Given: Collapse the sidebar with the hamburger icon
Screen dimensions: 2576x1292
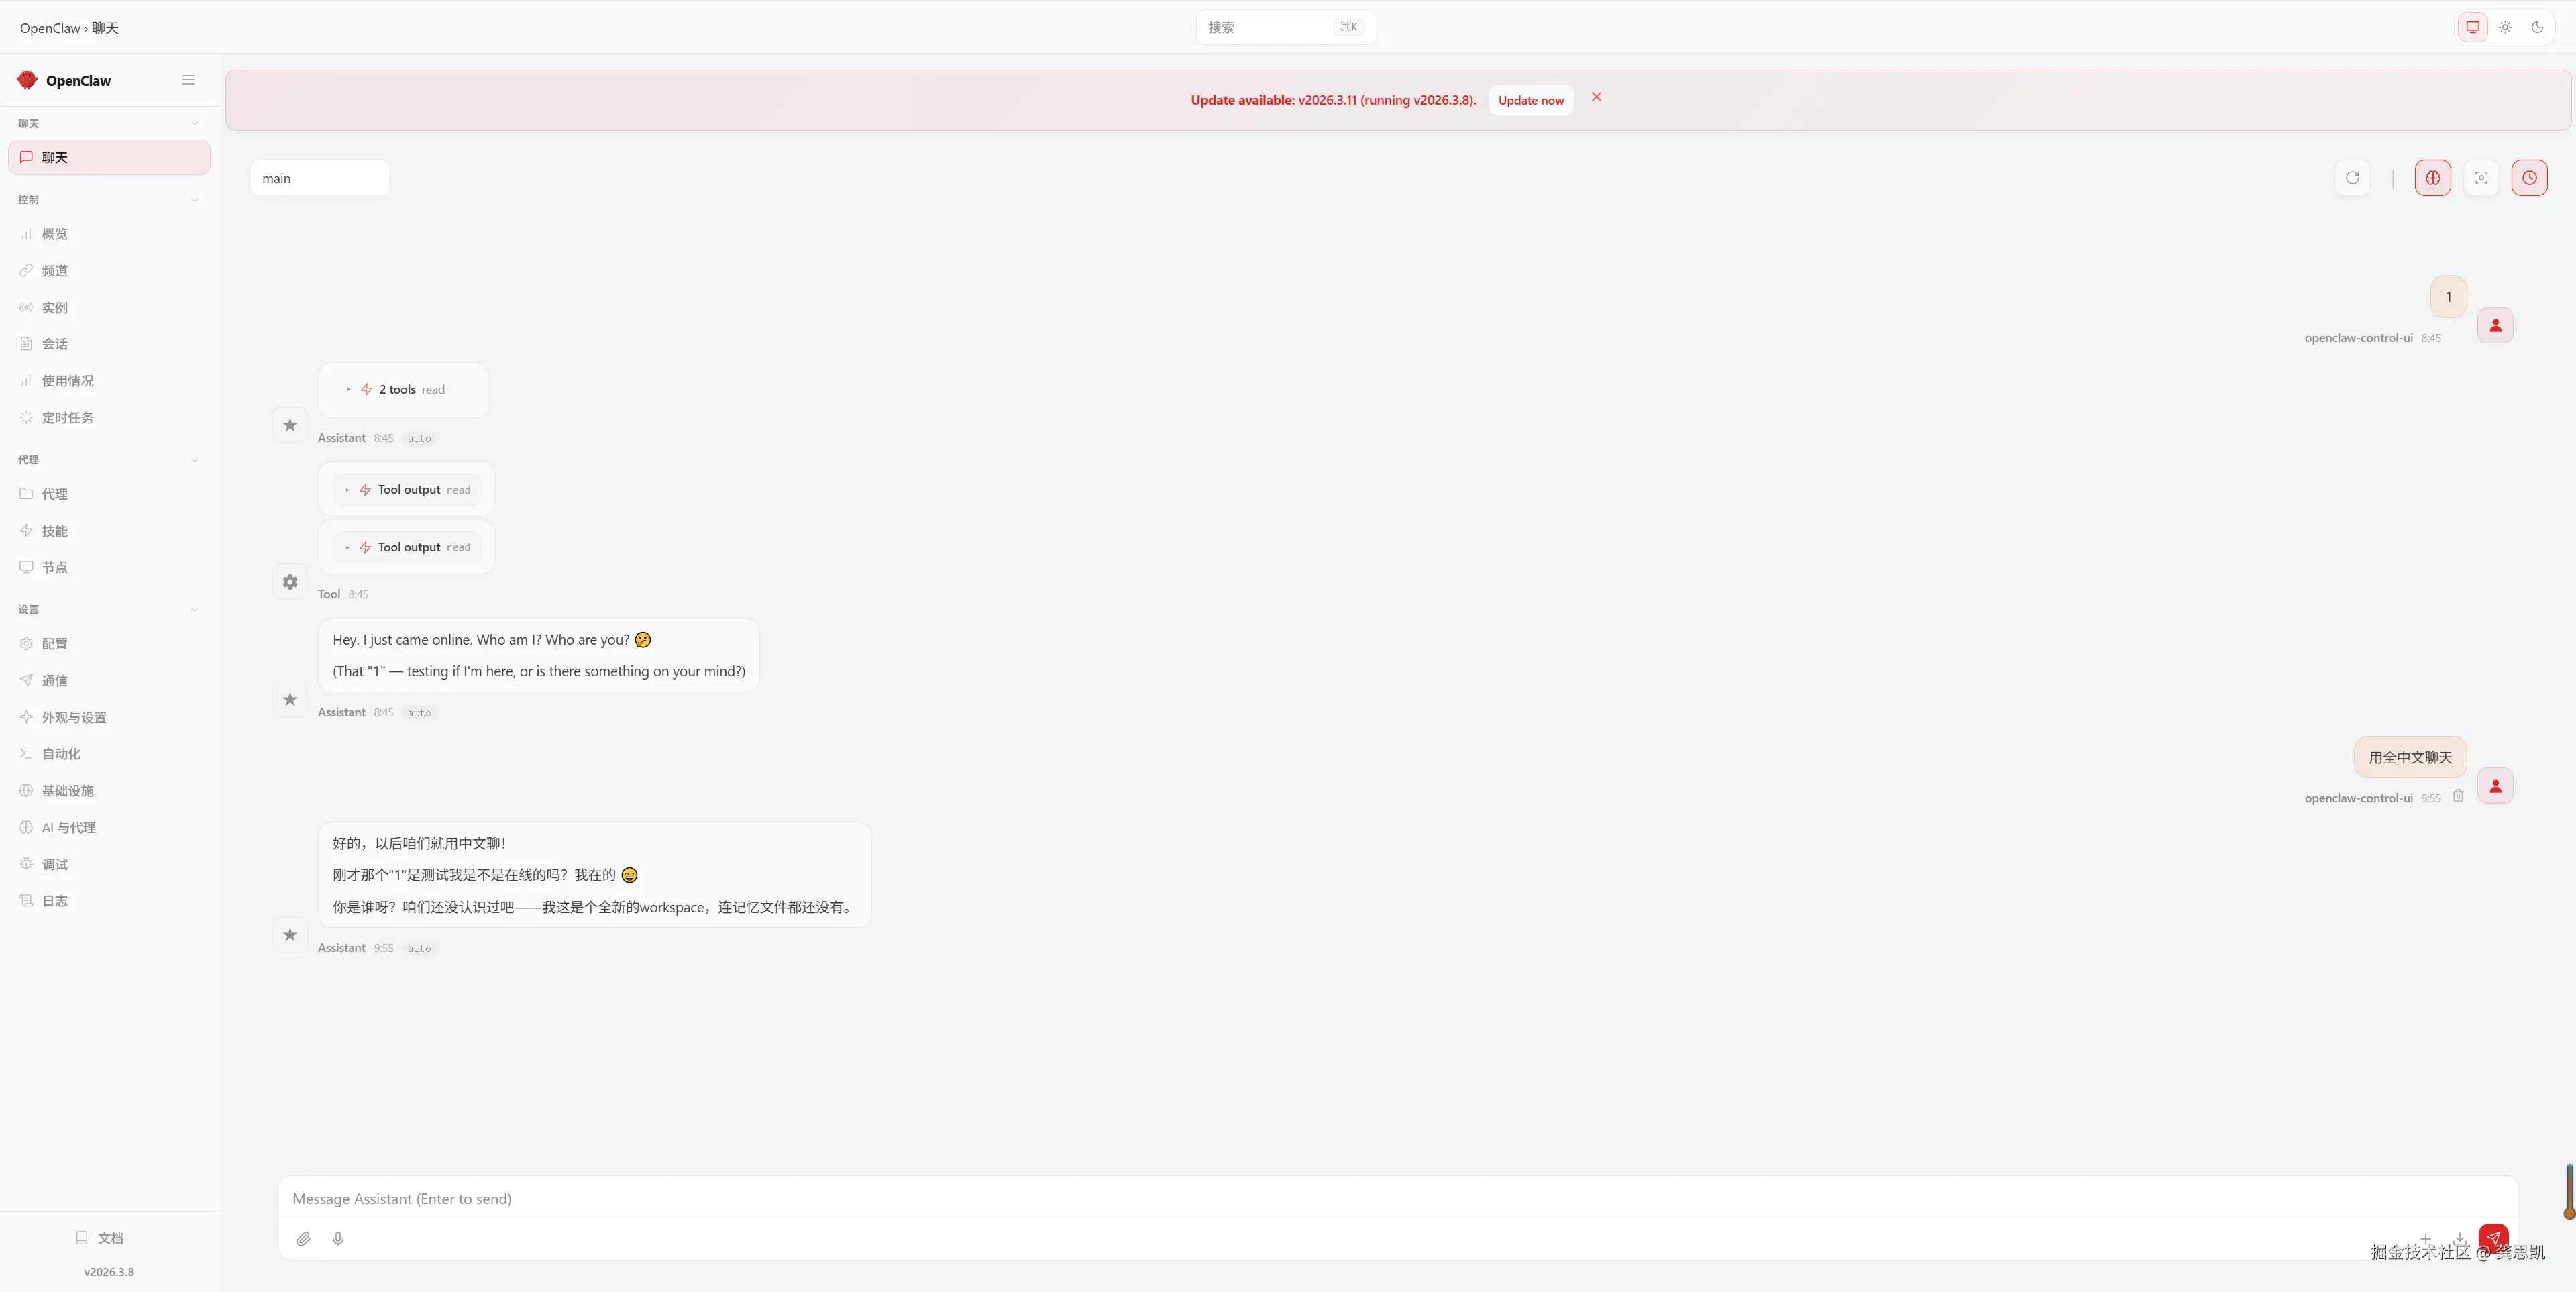Looking at the screenshot, I should click(188, 80).
